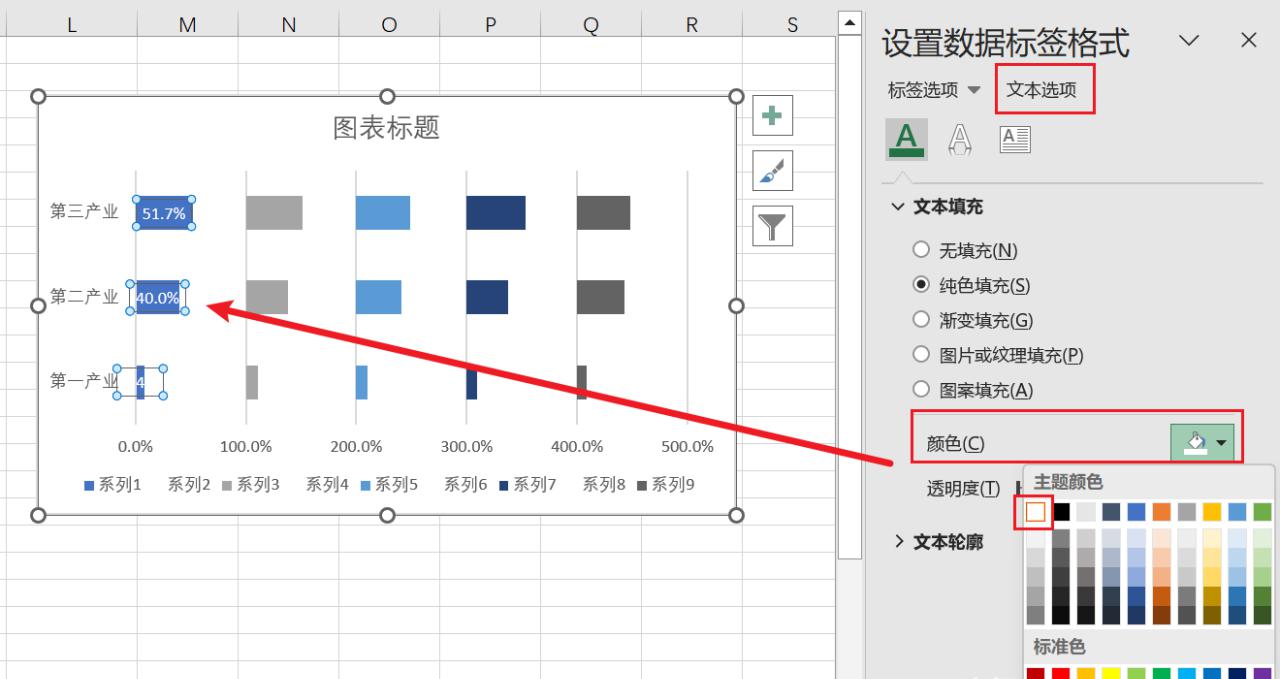Image resolution: width=1280 pixels, height=679 pixels.
Task: Pick the purple standard color swatch
Action: click(x=1262, y=674)
